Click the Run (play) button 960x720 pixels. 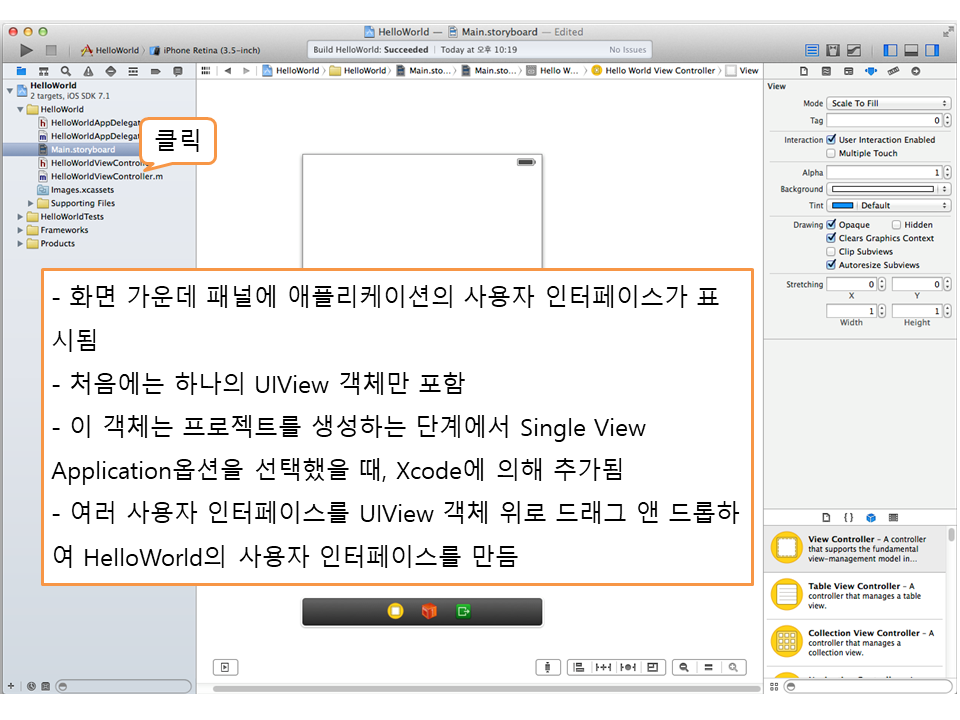pos(27,50)
